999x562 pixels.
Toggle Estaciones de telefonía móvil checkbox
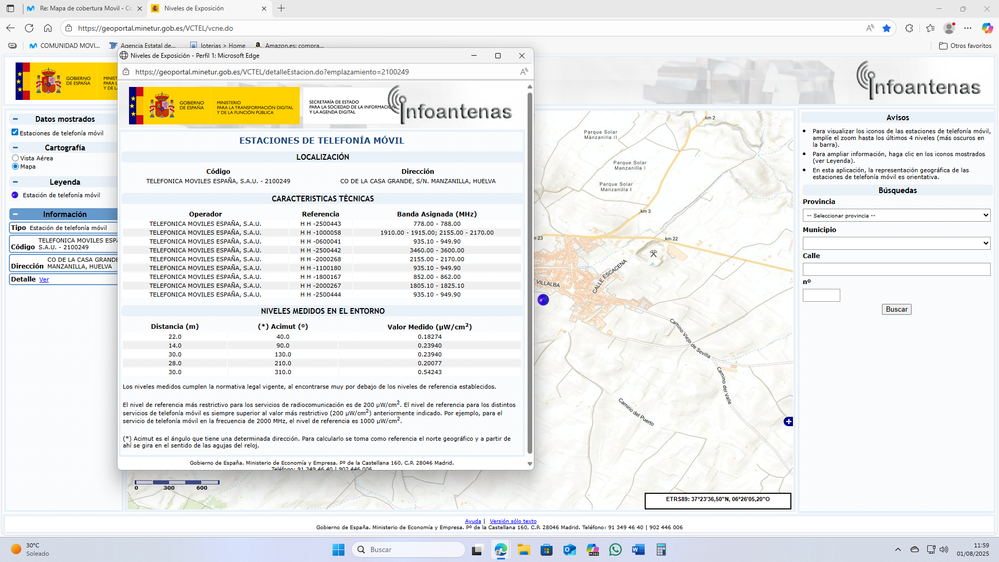pos(15,133)
